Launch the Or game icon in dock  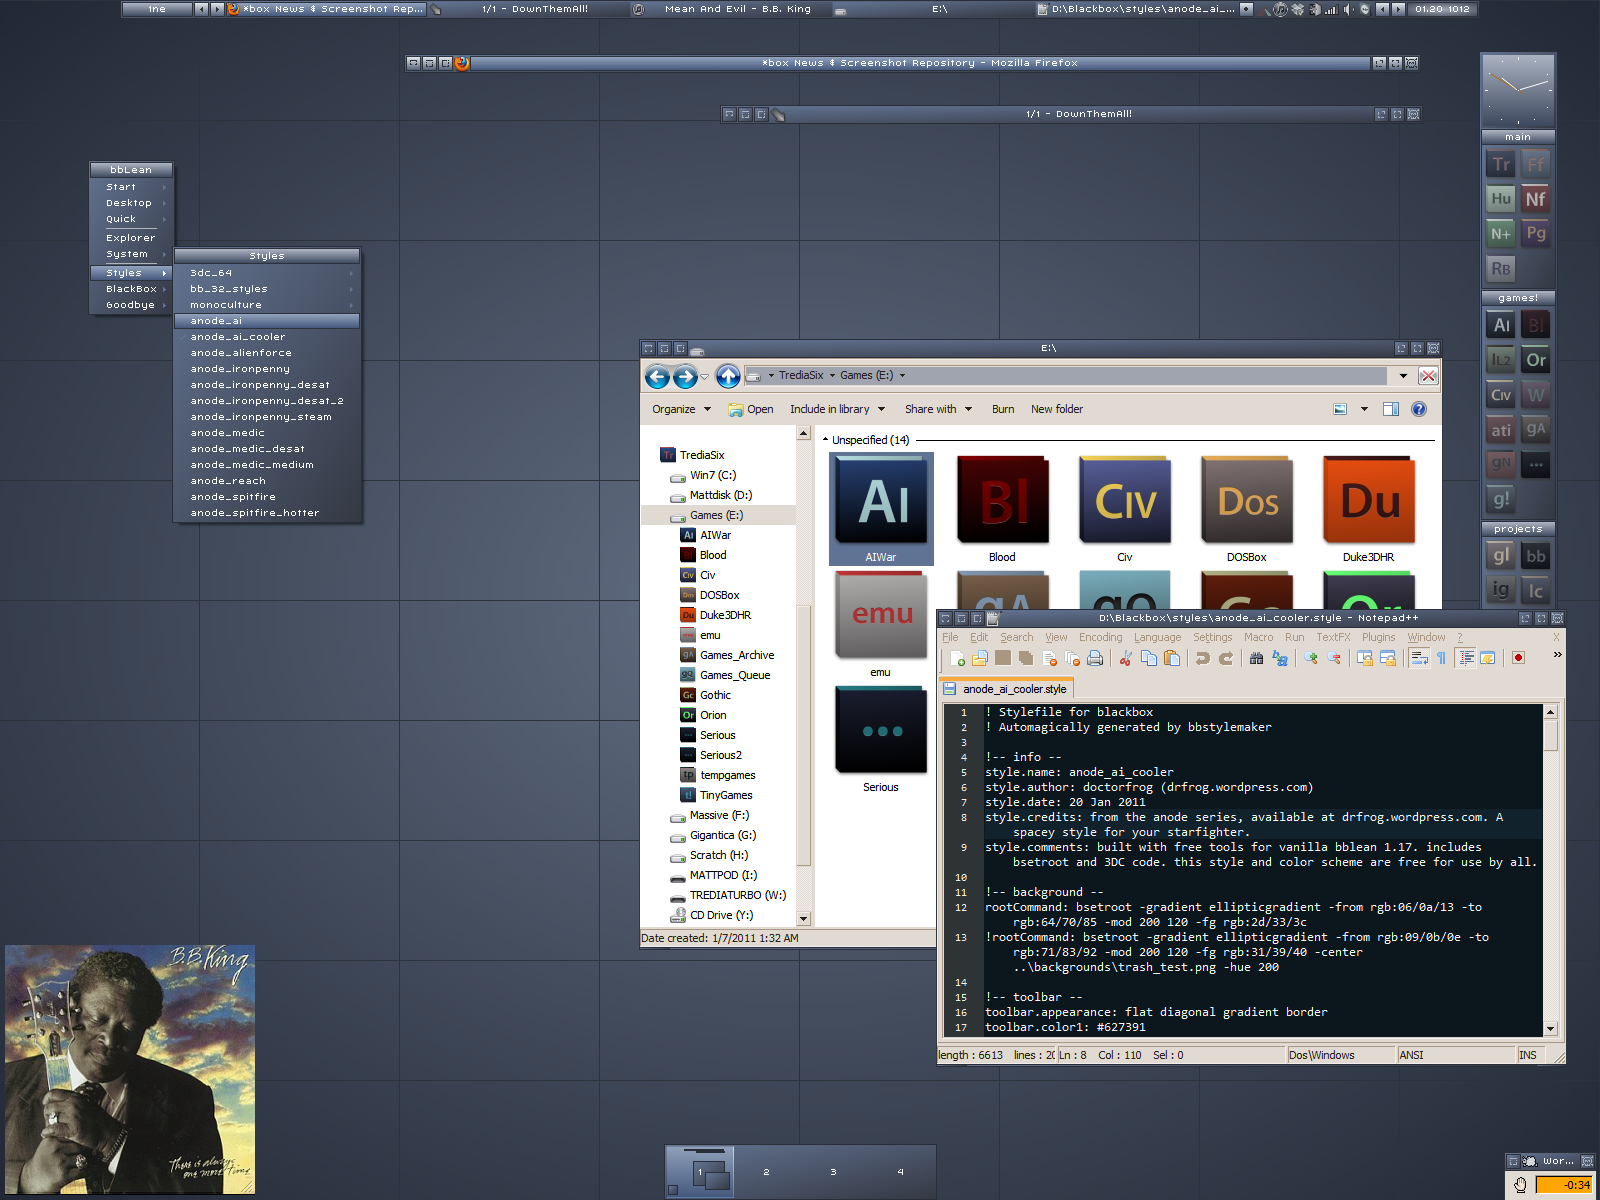1536,360
